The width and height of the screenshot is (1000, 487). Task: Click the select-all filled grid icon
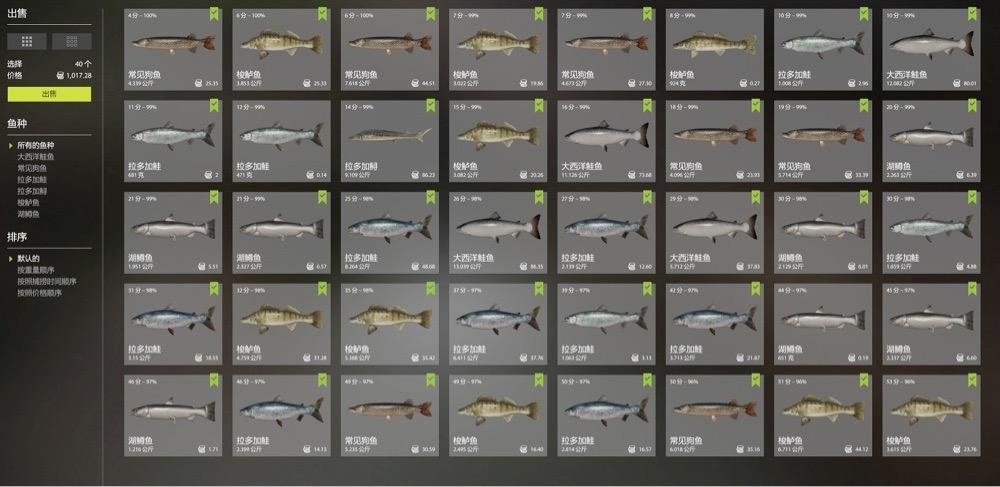pos(27,41)
